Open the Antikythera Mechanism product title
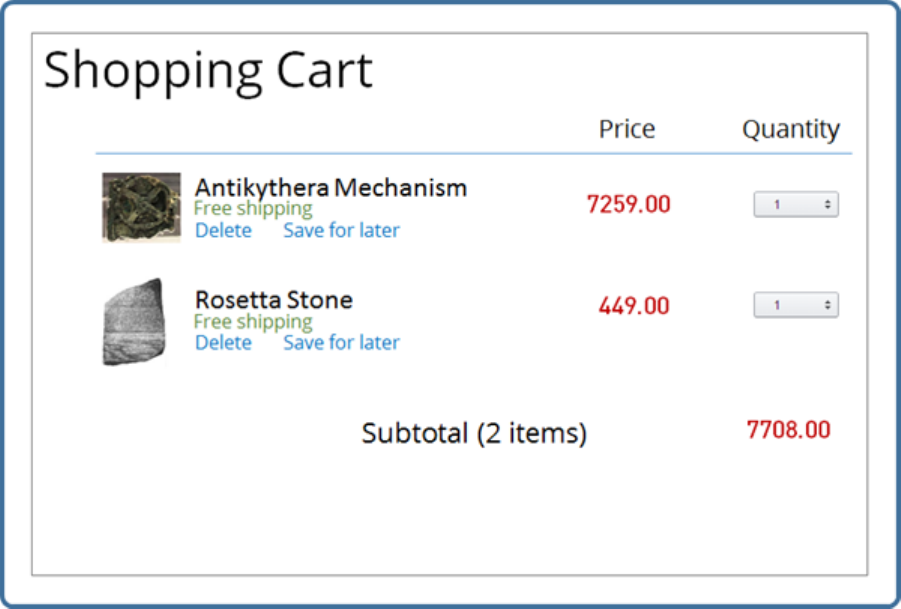The image size is (901, 609). coord(330,187)
